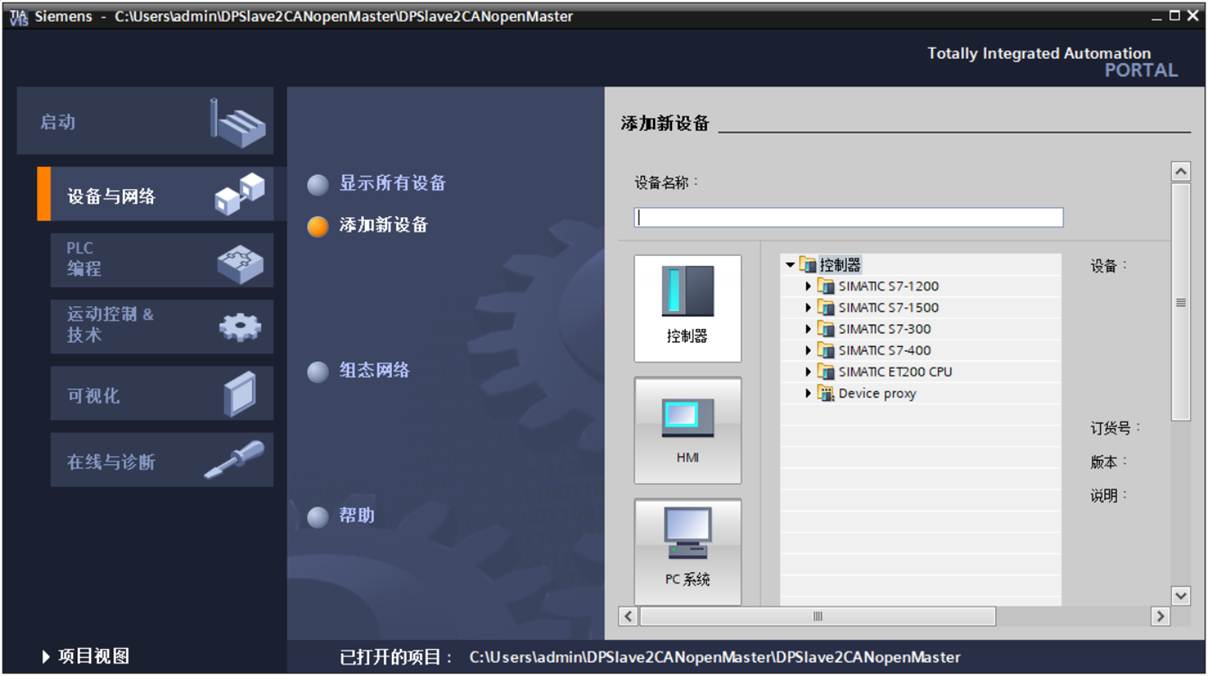1208x676 pixels.
Task: Click the 设备: label text
Action: point(1109,266)
